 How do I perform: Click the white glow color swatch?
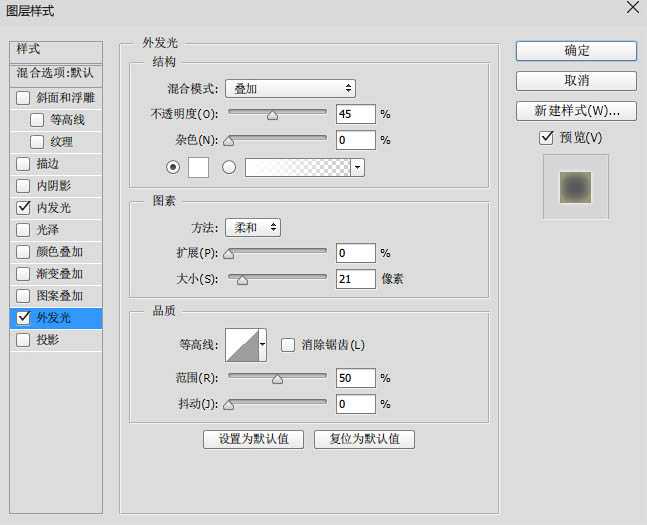(199, 167)
